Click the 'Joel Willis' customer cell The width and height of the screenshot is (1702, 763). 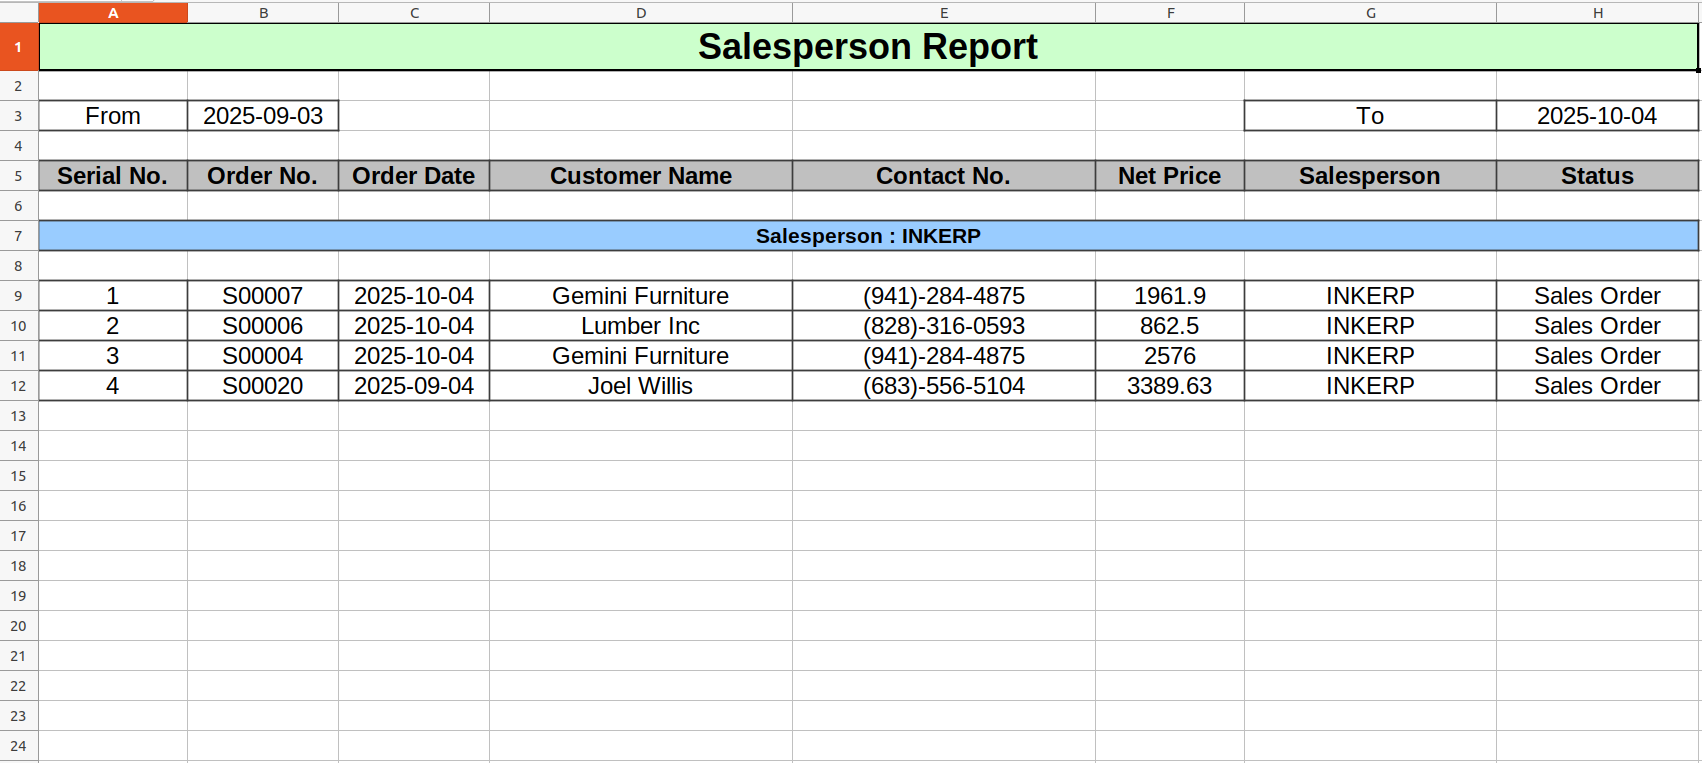pos(641,386)
